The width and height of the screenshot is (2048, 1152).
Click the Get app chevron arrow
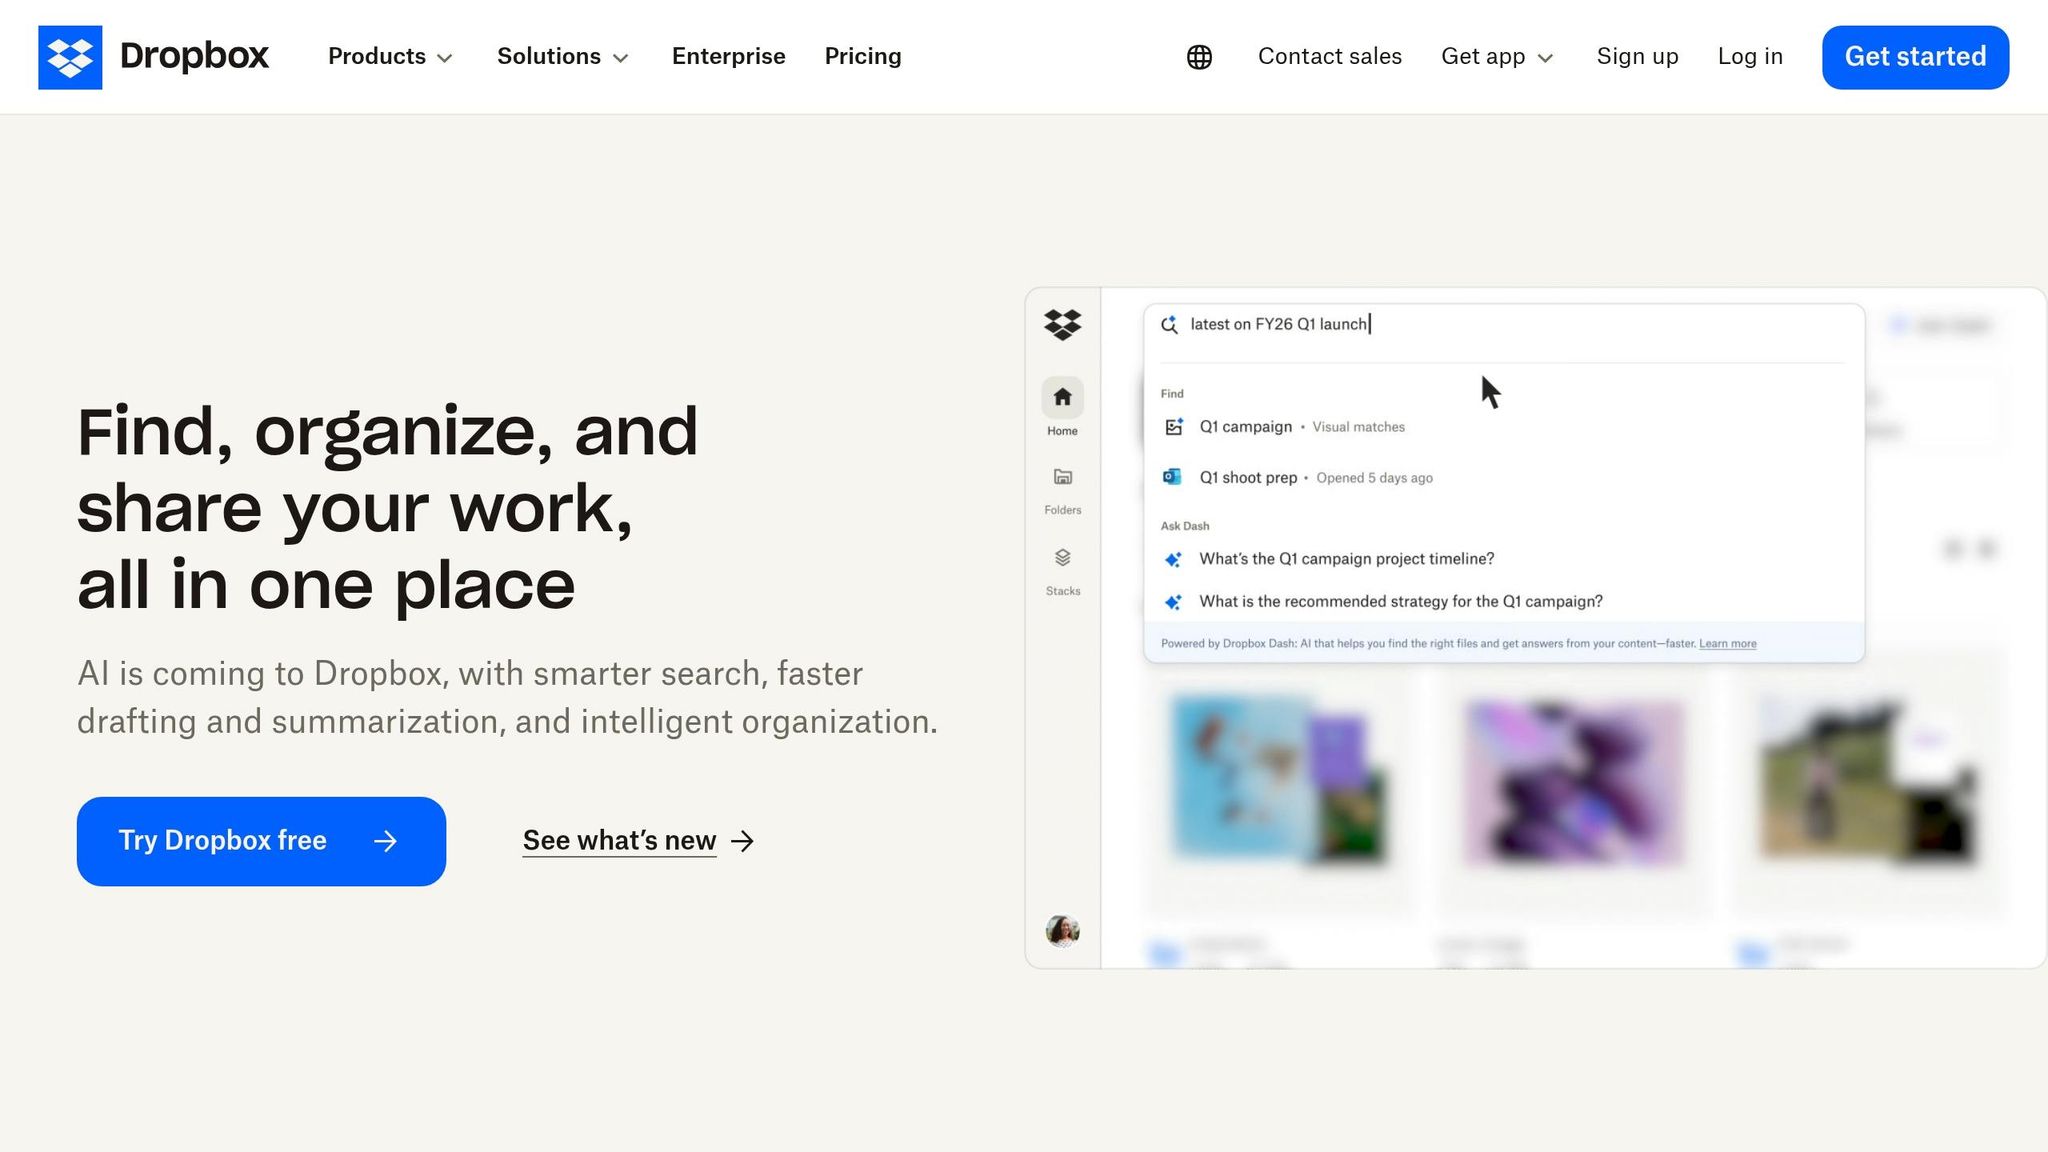click(x=1545, y=58)
